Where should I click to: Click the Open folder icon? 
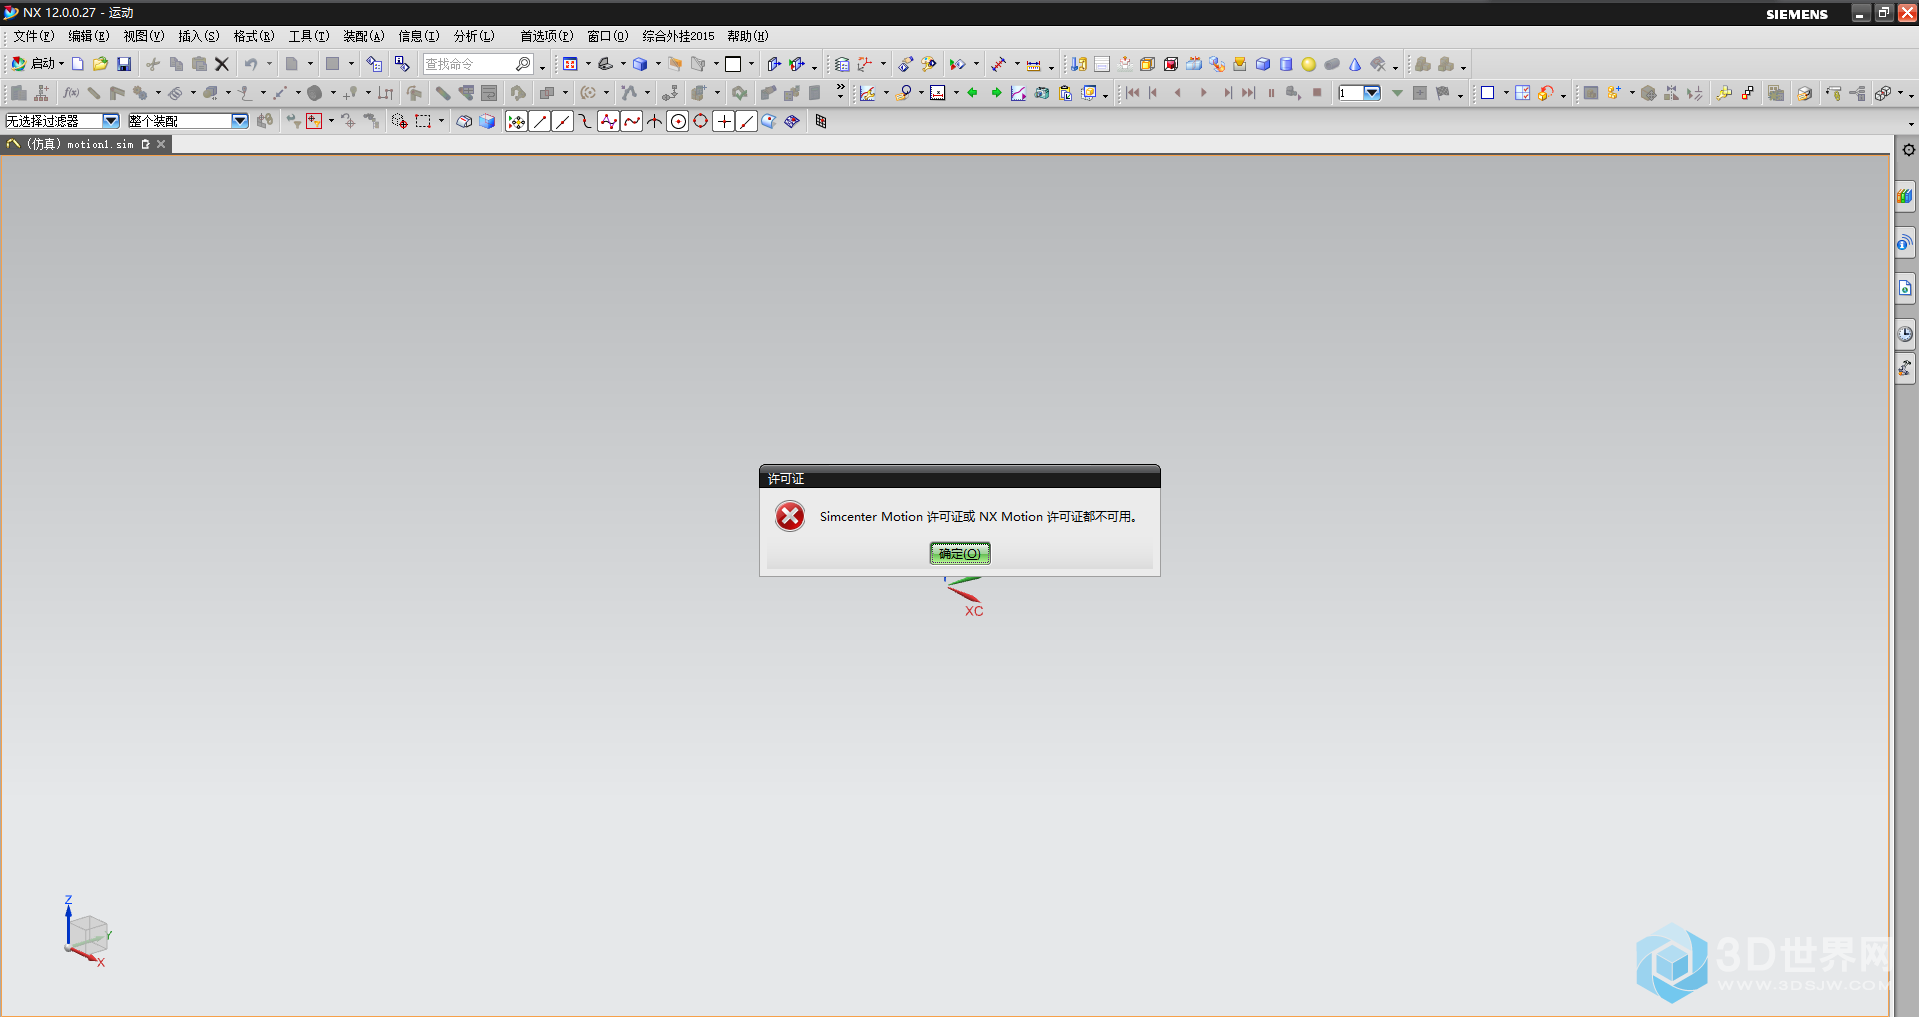coord(100,64)
